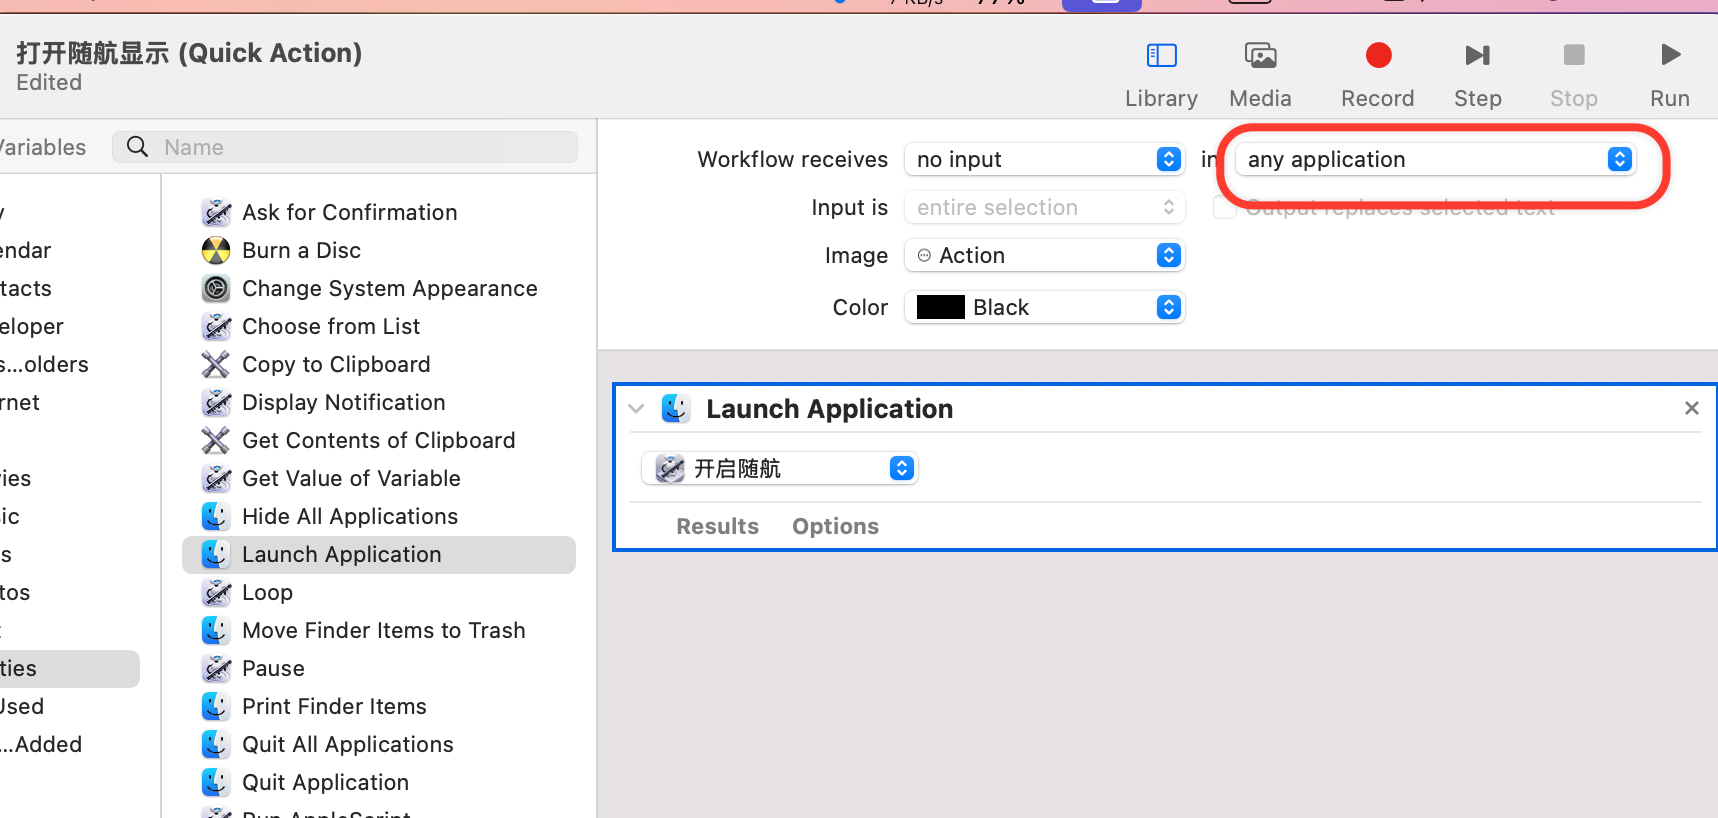Screen dimensions: 1718x818
Task: Select Get Contents of Clipboard action text
Action: pyautogui.click(x=378, y=440)
